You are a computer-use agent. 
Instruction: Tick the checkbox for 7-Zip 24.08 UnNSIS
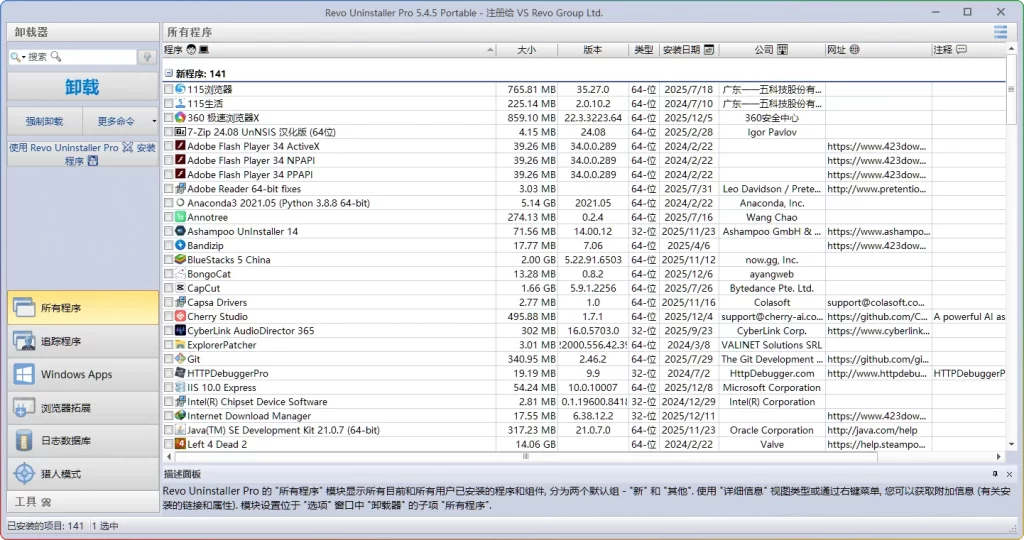(168, 132)
